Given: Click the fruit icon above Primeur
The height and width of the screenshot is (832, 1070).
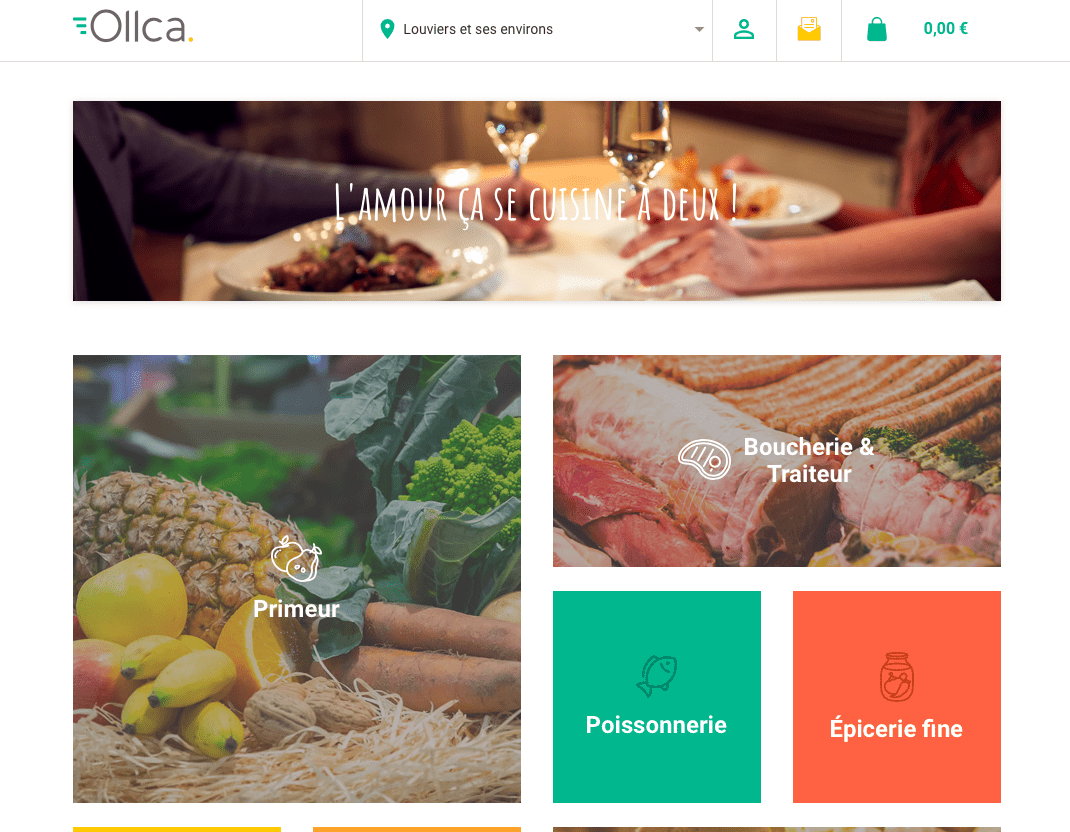Looking at the screenshot, I should tap(296, 559).
